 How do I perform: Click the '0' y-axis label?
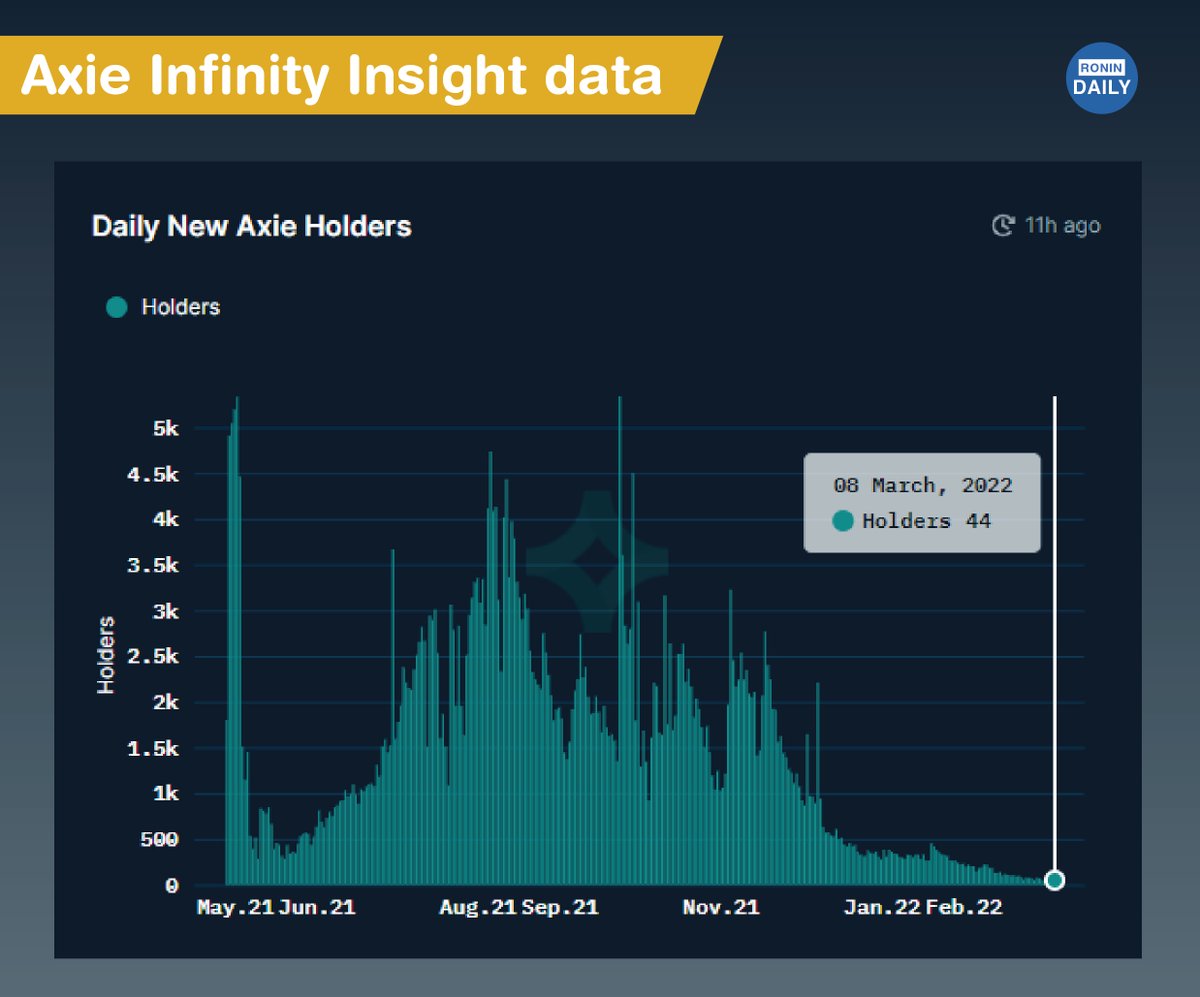coord(172,886)
